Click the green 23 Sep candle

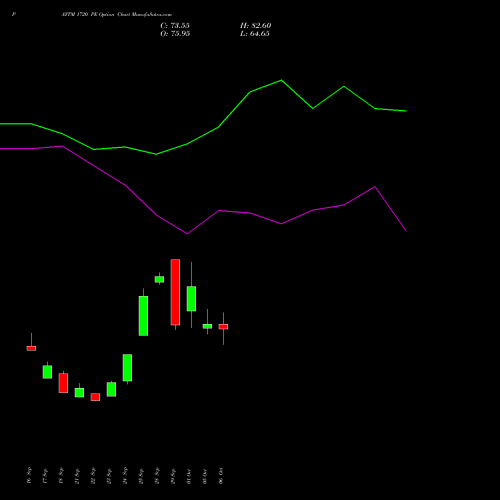(111, 389)
